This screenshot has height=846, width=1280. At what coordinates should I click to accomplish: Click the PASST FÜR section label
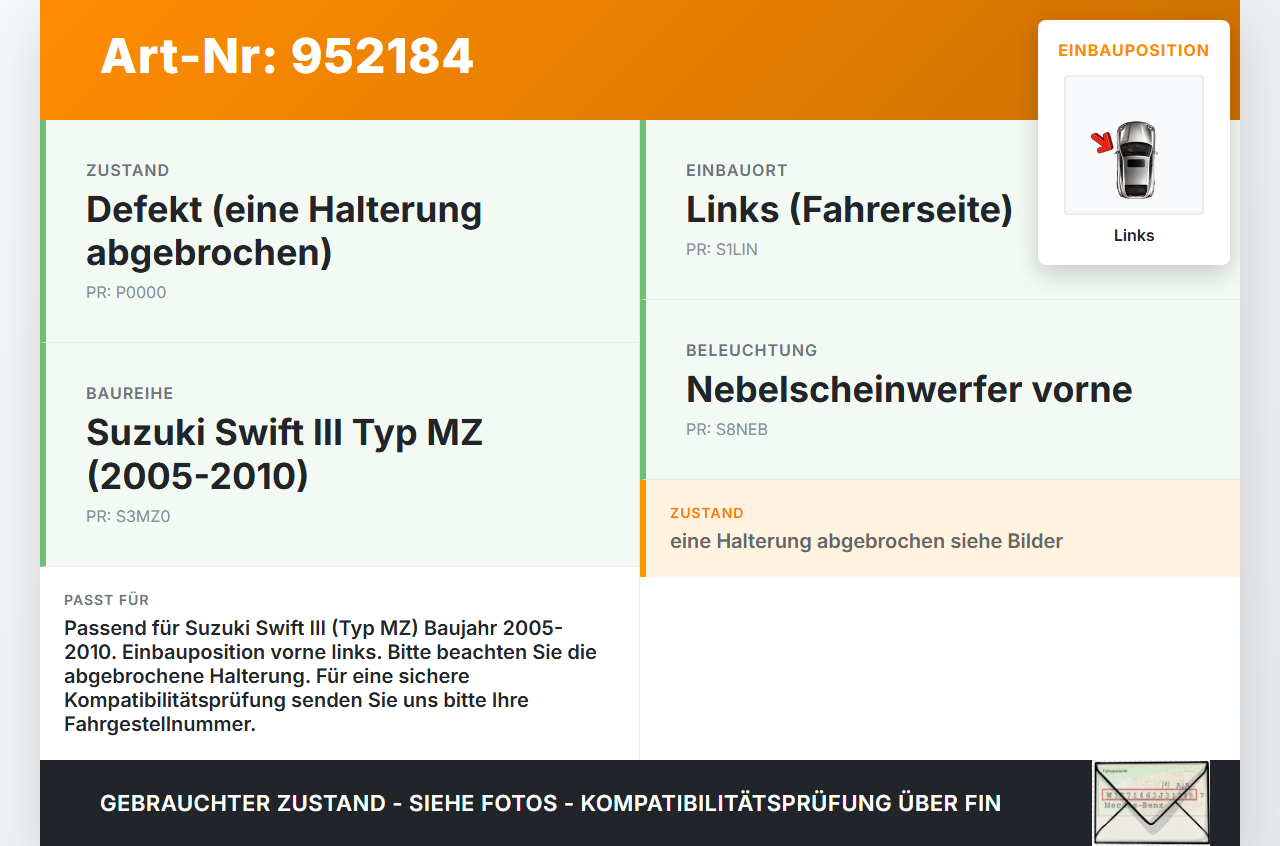pos(107,600)
